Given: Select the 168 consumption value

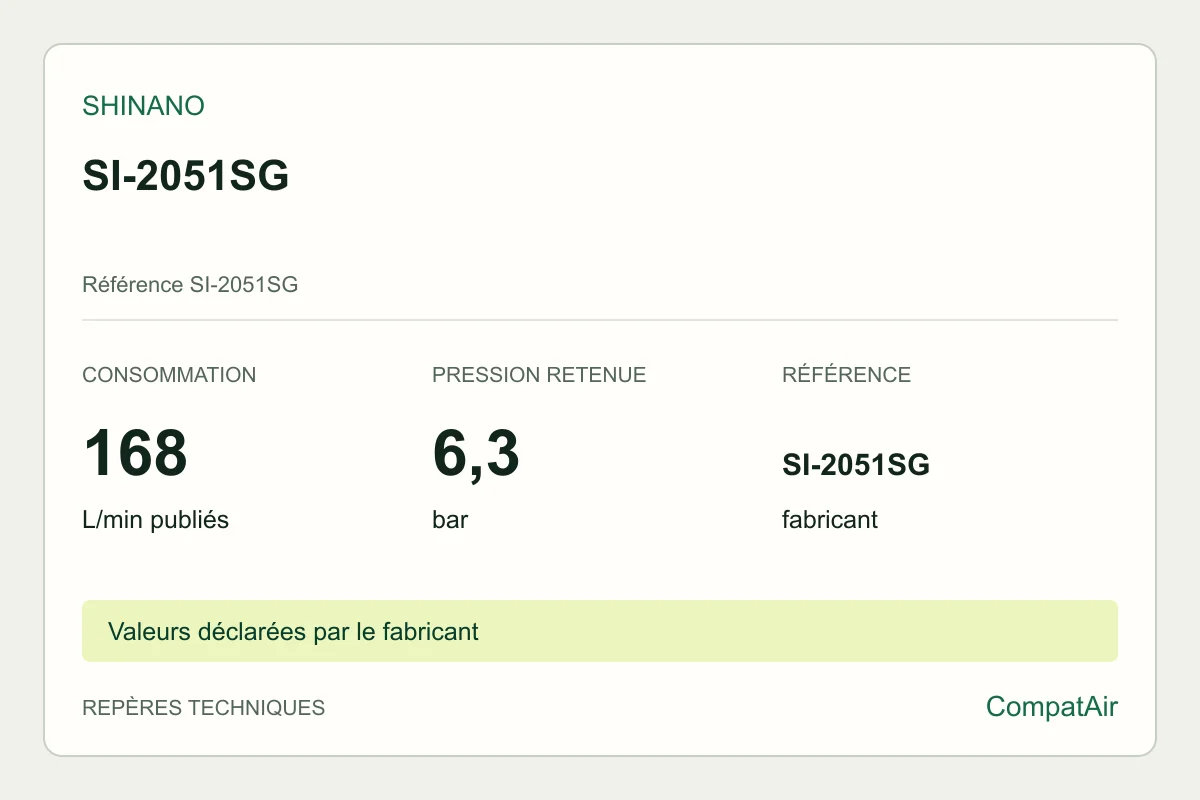Looking at the screenshot, I should pos(135,453).
